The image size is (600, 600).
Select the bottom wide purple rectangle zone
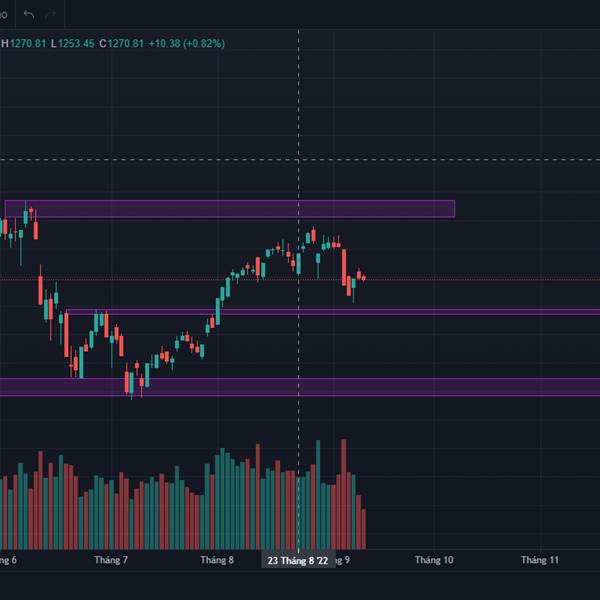300,386
